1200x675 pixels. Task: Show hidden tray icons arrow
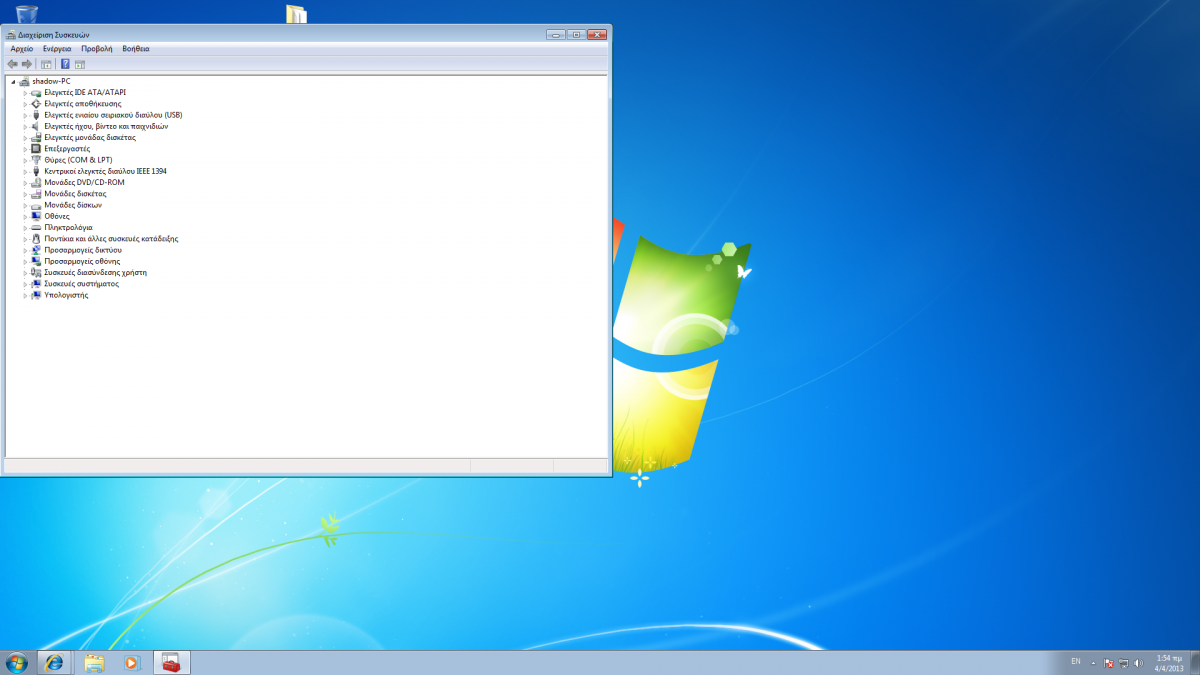1094,662
